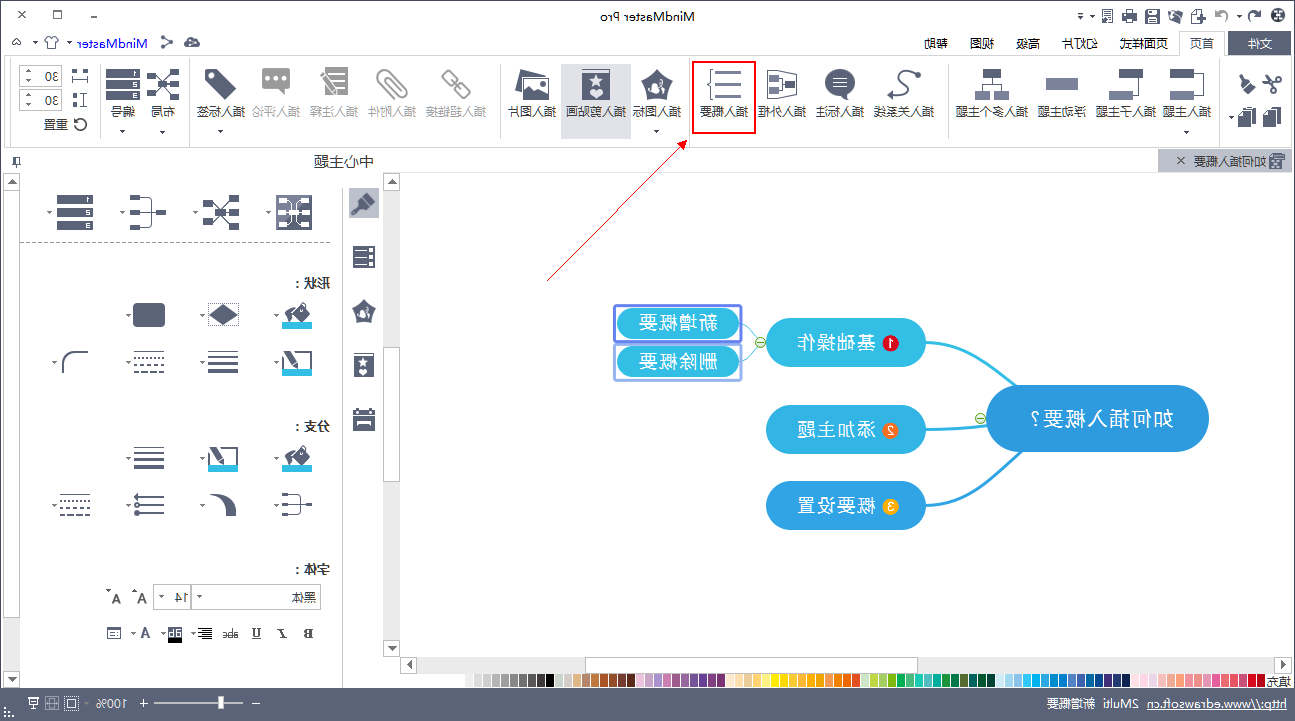
Task: Click the Insert Note (插入注释) icon
Action: [333, 84]
